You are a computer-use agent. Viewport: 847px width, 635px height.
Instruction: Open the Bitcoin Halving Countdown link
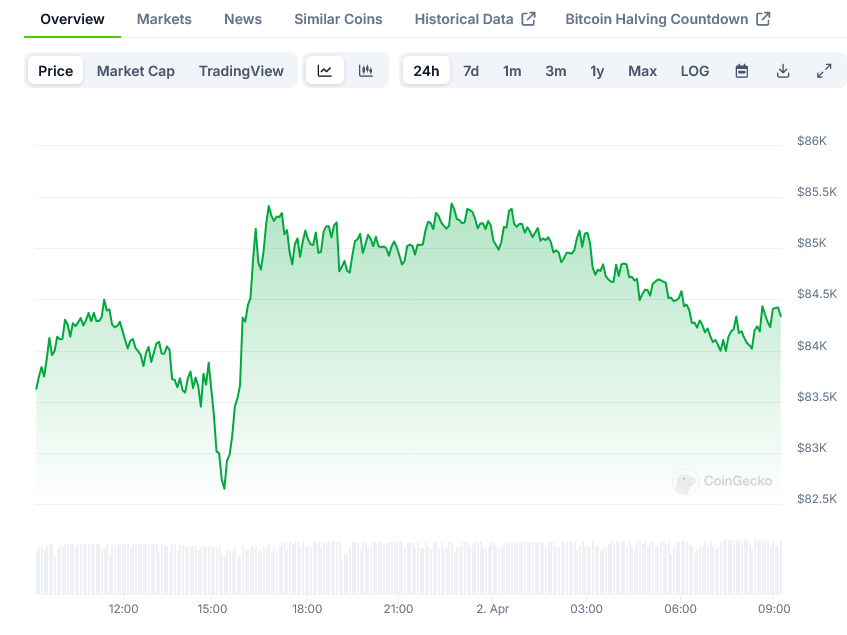(668, 19)
